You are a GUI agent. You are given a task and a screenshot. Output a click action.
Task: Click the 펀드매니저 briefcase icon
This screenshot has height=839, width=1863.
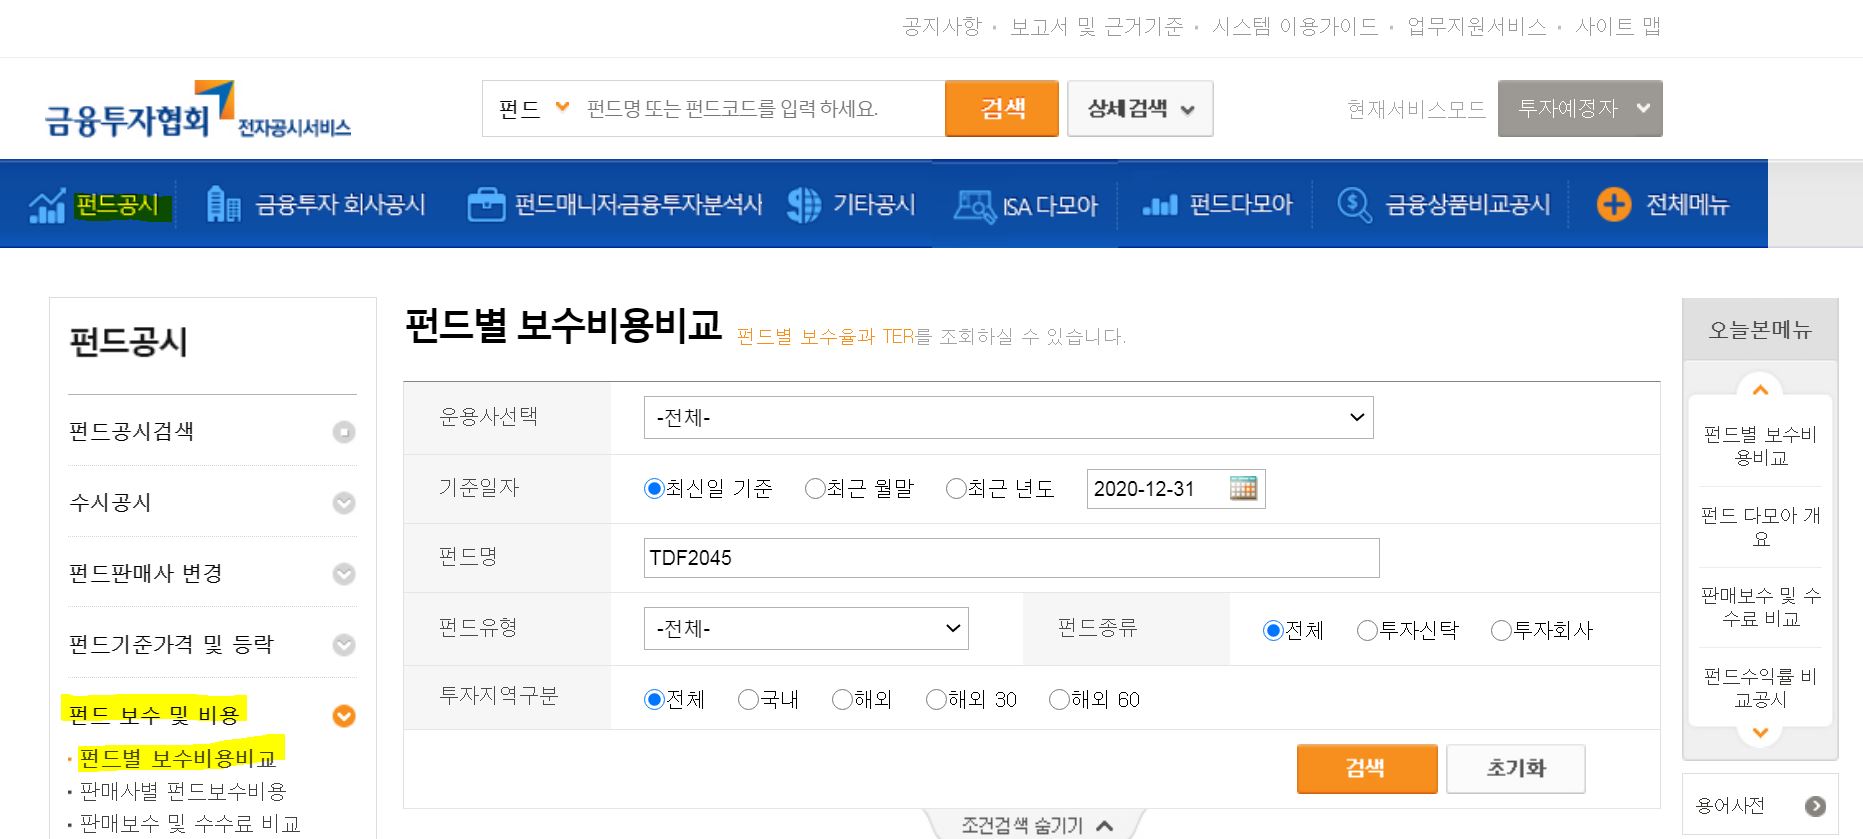(x=486, y=205)
